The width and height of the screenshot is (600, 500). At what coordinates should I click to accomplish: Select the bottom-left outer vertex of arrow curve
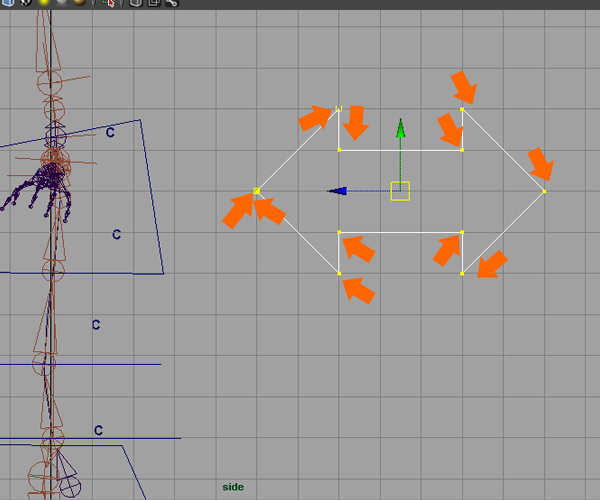tap(339, 274)
